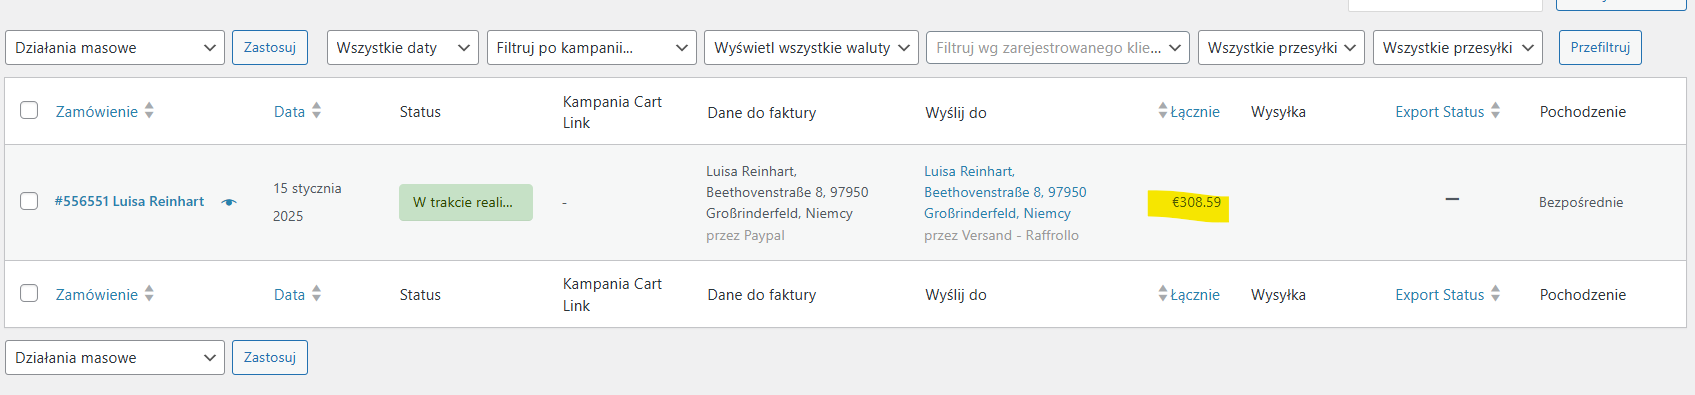The image size is (1695, 395).
Task: Click the W trakcie reali... status badge
Action: click(466, 202)
